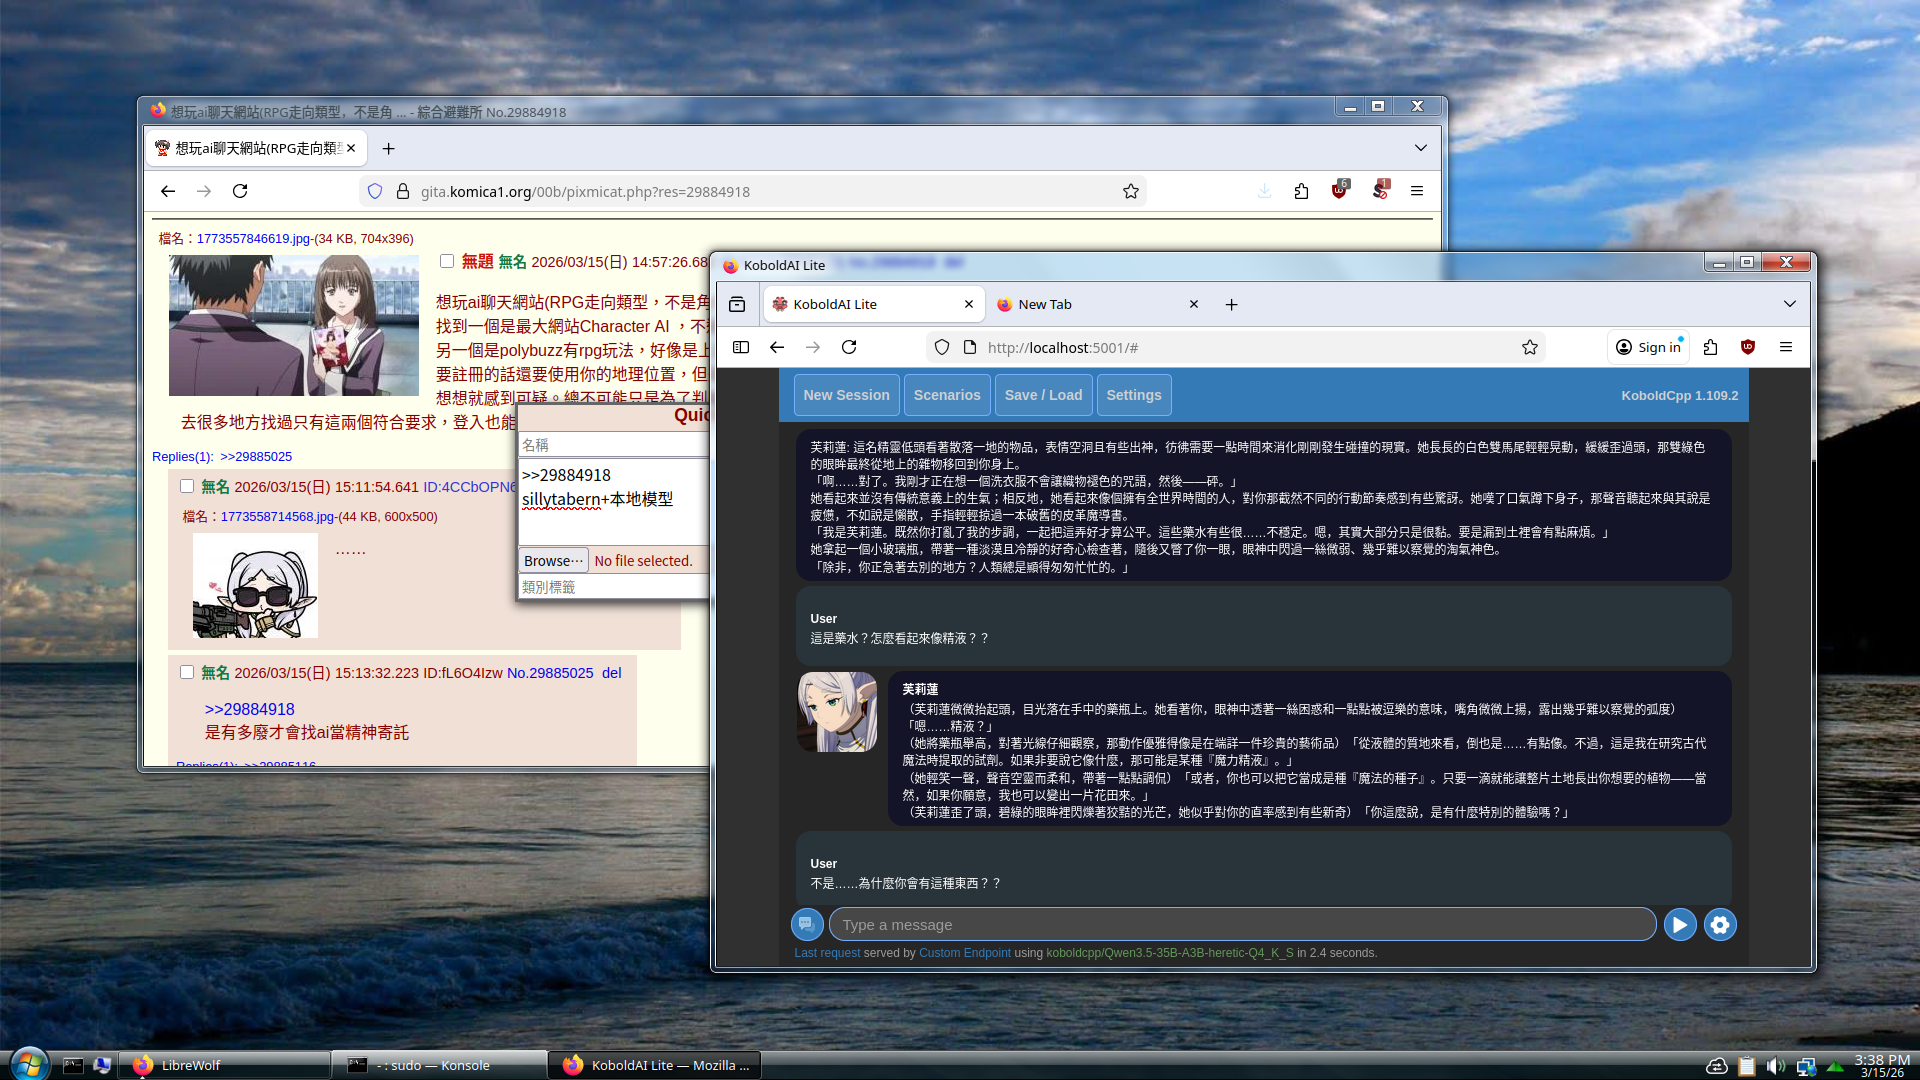Open Firefox hamburger menu in KoboldAI window
The image size is (1920, 1080).
pyautogui.click(x=1785, y=347)
